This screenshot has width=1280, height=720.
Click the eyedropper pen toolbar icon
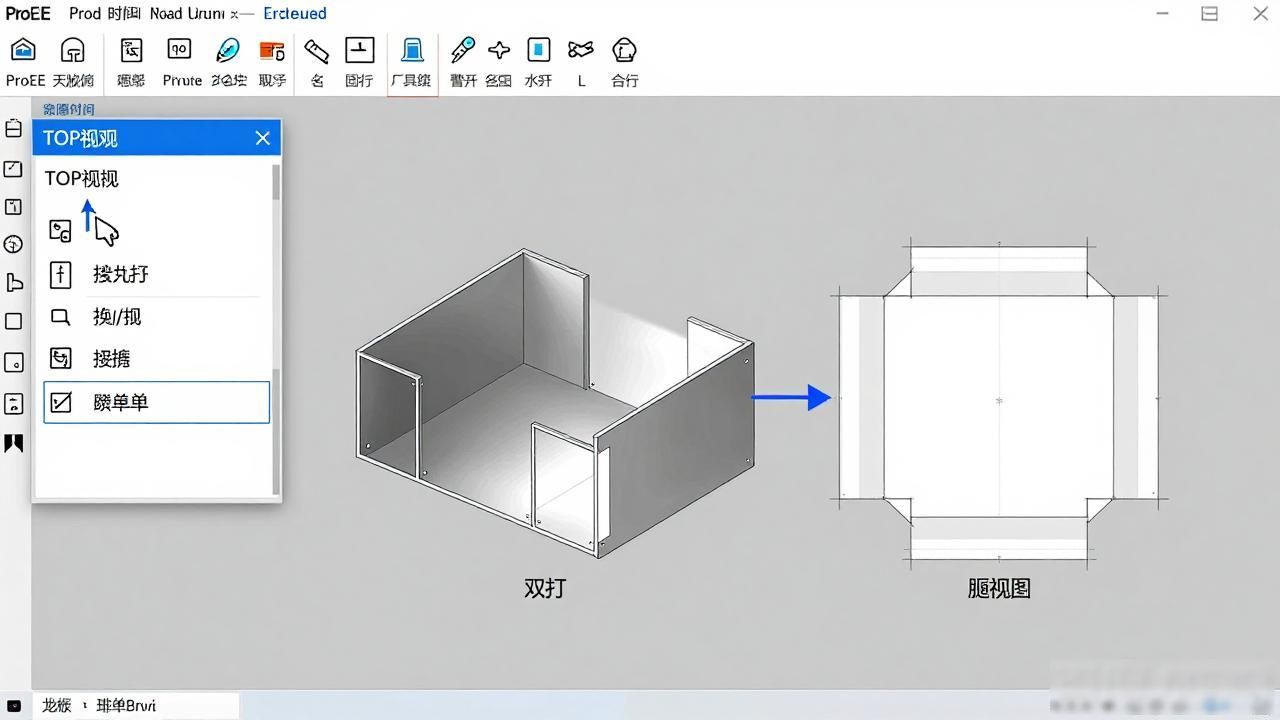[x=462, y=50]
